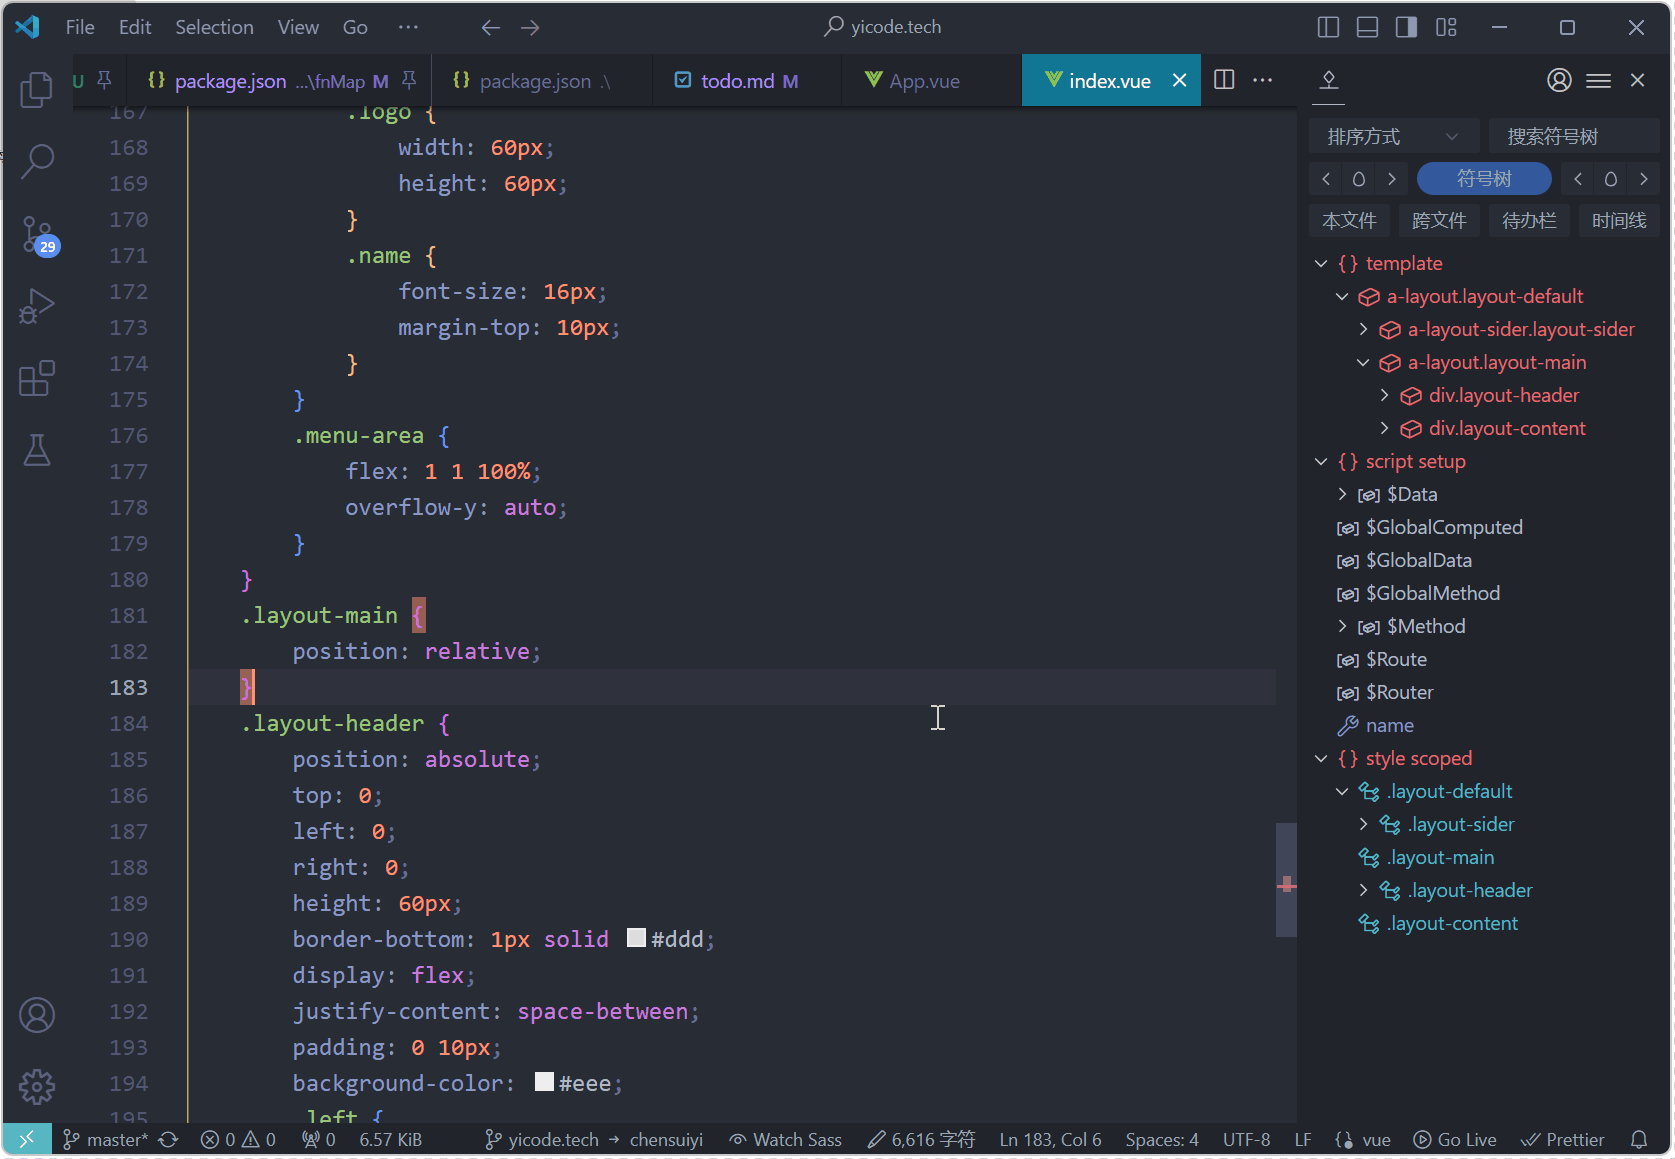Click the download icon in side panel header
The height and width of the screenshot is (1159, 1675).
[1329, 80]
